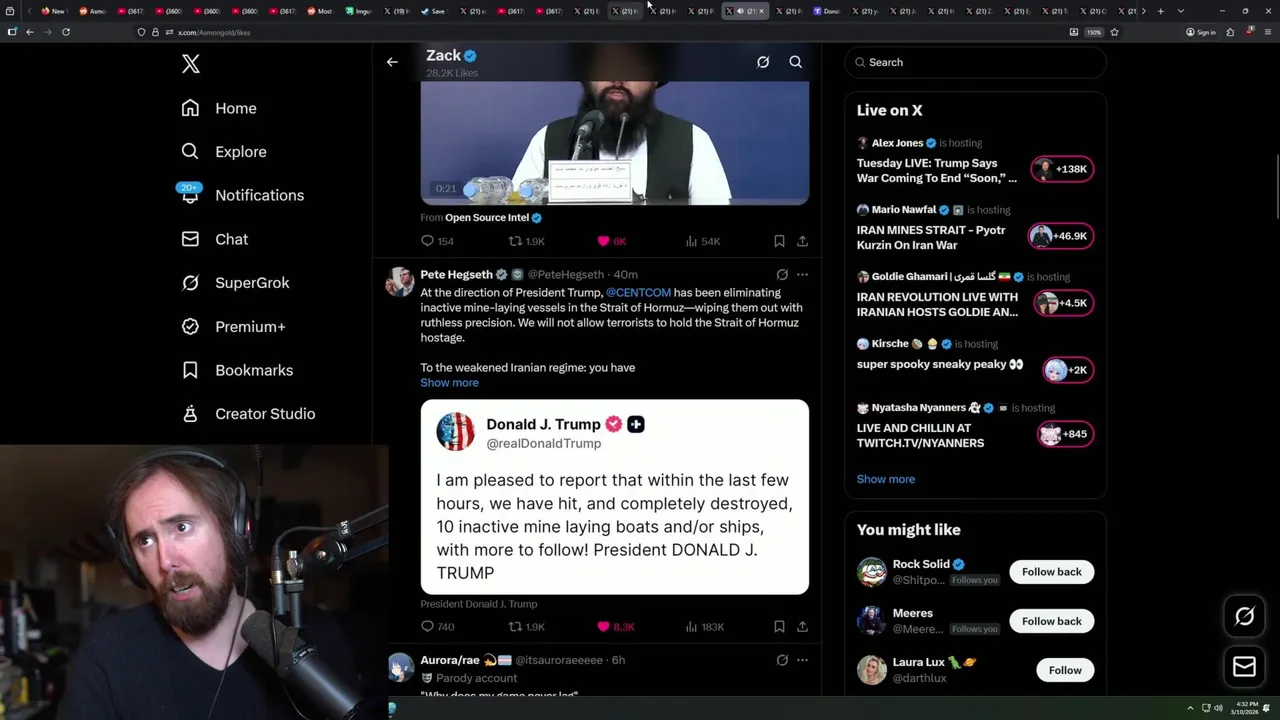Click Grok icon on Aurora/rae post
The image size is (1280, 720).
(x=782, y=660)
